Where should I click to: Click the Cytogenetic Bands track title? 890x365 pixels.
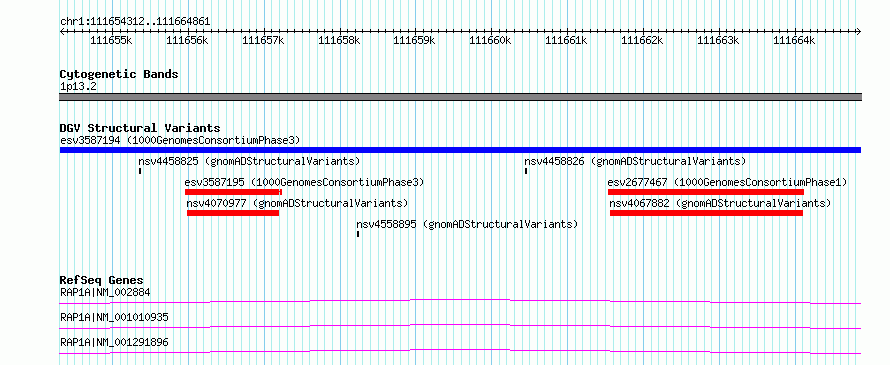pos(119,74)
